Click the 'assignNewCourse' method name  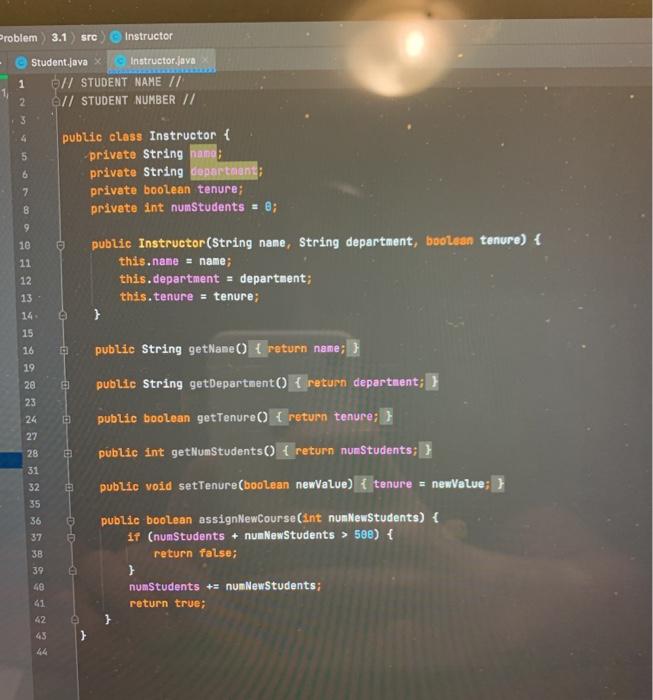[247, 519]
